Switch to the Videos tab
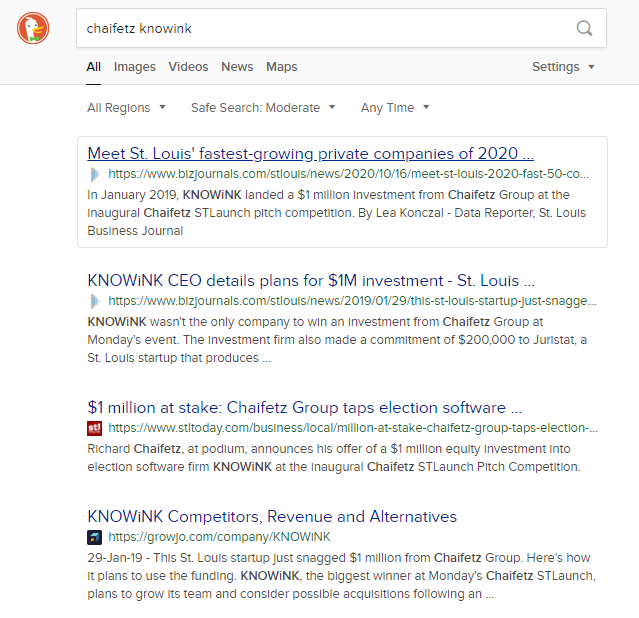This screenshot has height=618, width=639. tap(188, 67)
